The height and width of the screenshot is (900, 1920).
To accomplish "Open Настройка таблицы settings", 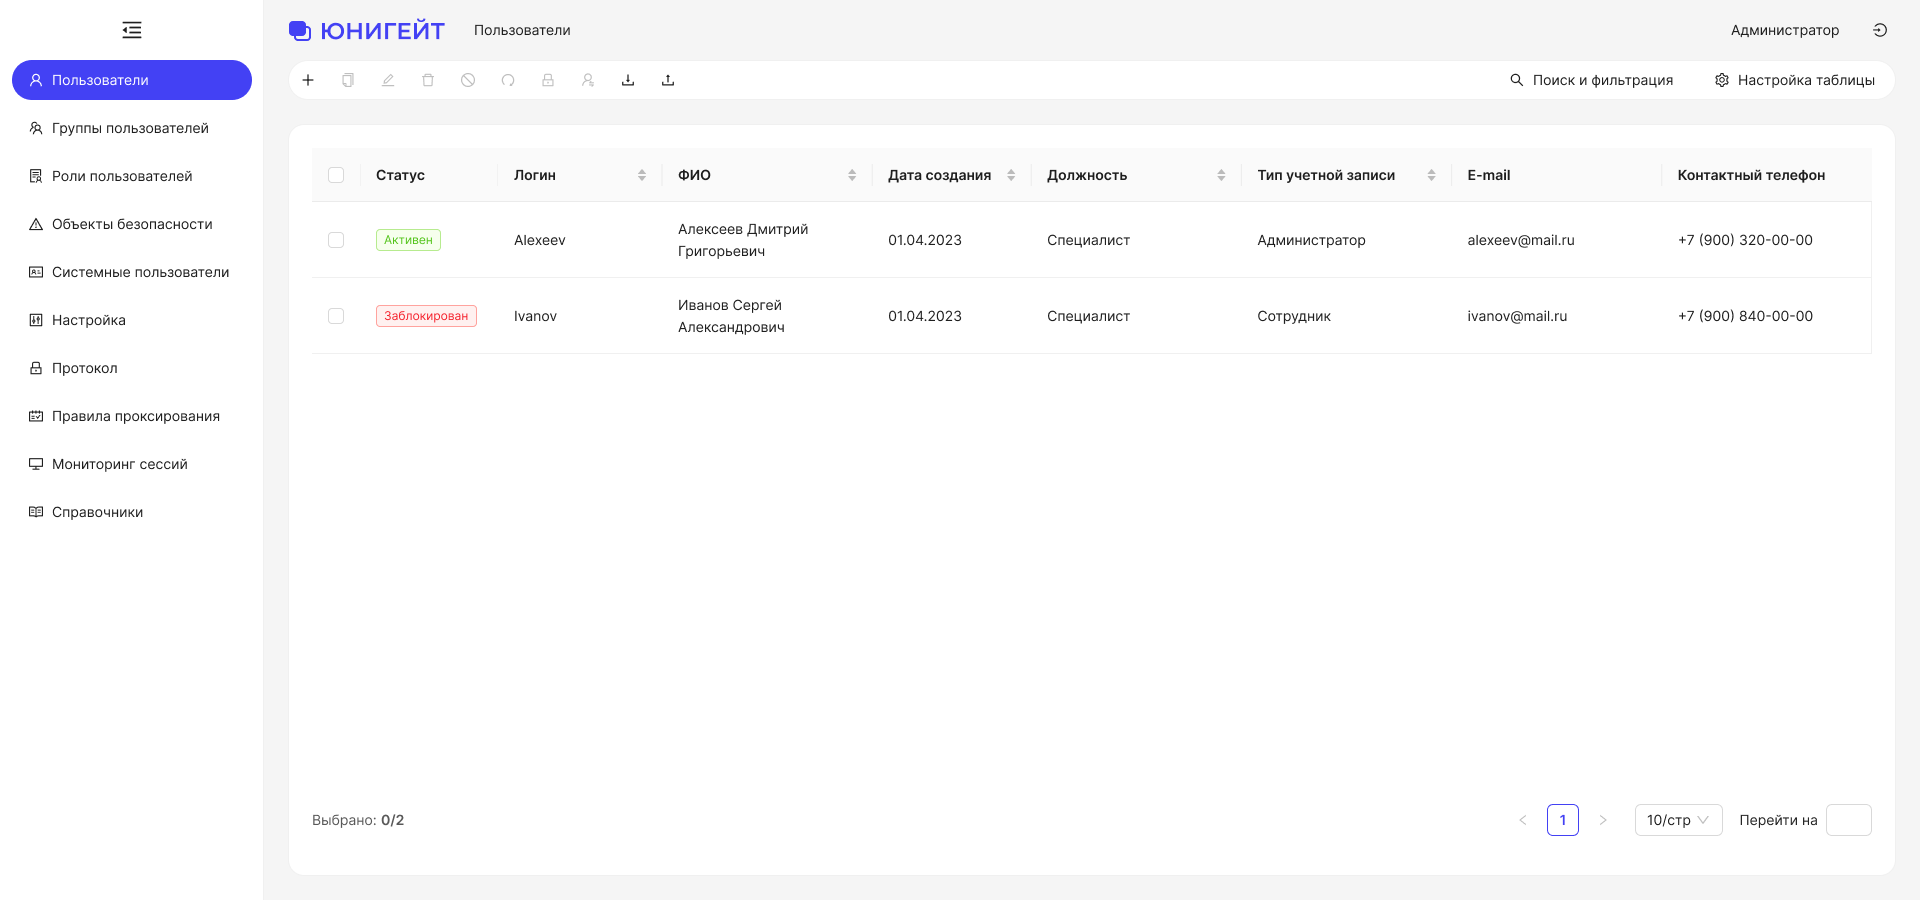I will point(1795,80).
